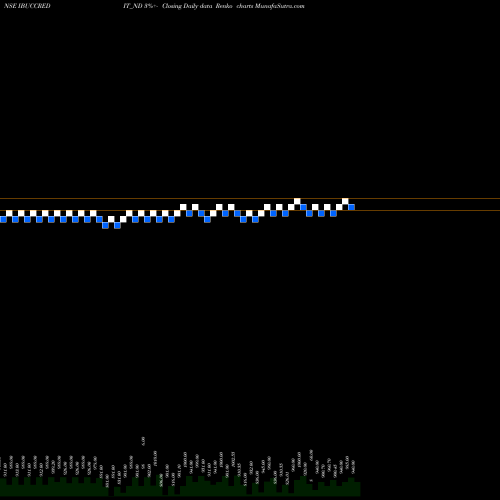Click the 'Closing Daily data' header text
The width and height of the screenshot is (500, 500).
coord(187,6)
